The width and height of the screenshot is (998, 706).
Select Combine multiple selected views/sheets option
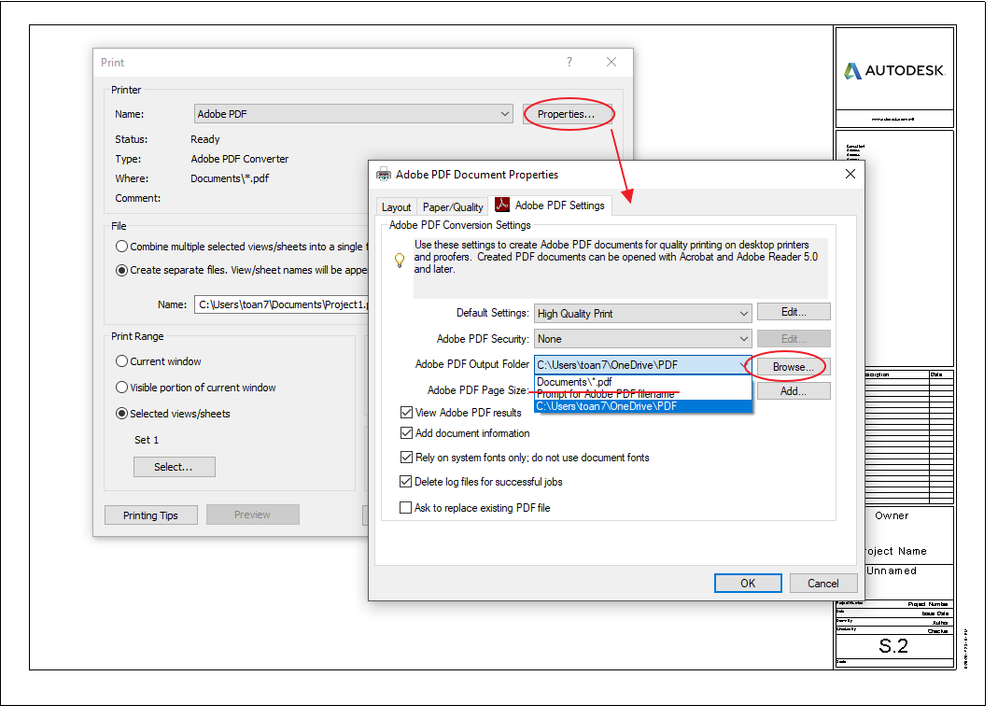pyautogui.click(x=122, y=246)
